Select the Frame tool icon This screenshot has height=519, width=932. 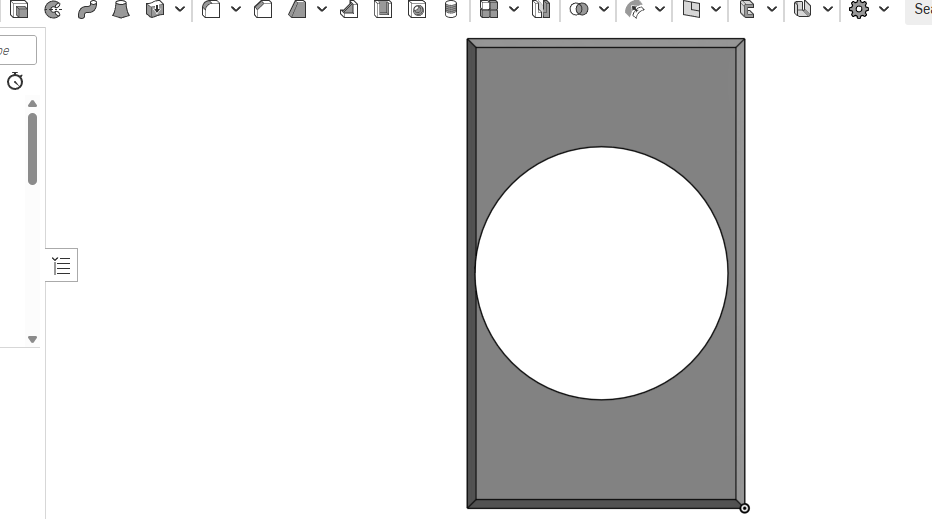pos(747,9)
